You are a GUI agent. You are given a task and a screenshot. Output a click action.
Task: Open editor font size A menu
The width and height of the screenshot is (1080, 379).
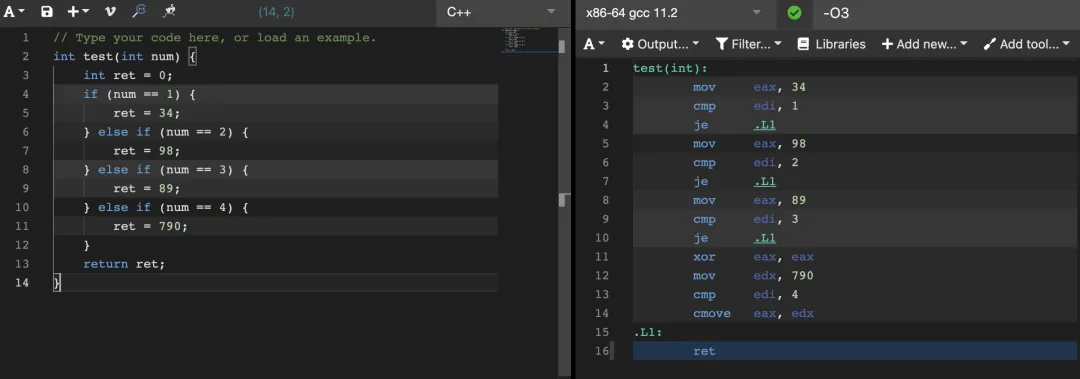(x=14, y=12)
